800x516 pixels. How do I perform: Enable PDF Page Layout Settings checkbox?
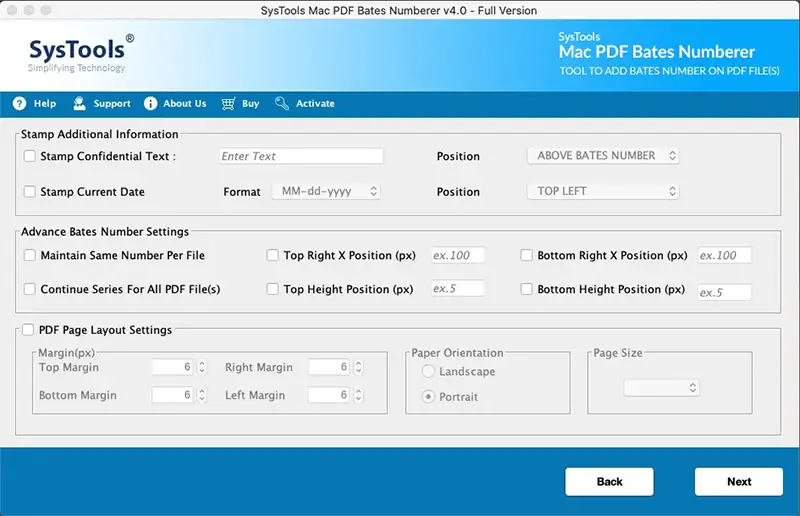point(28,330)
